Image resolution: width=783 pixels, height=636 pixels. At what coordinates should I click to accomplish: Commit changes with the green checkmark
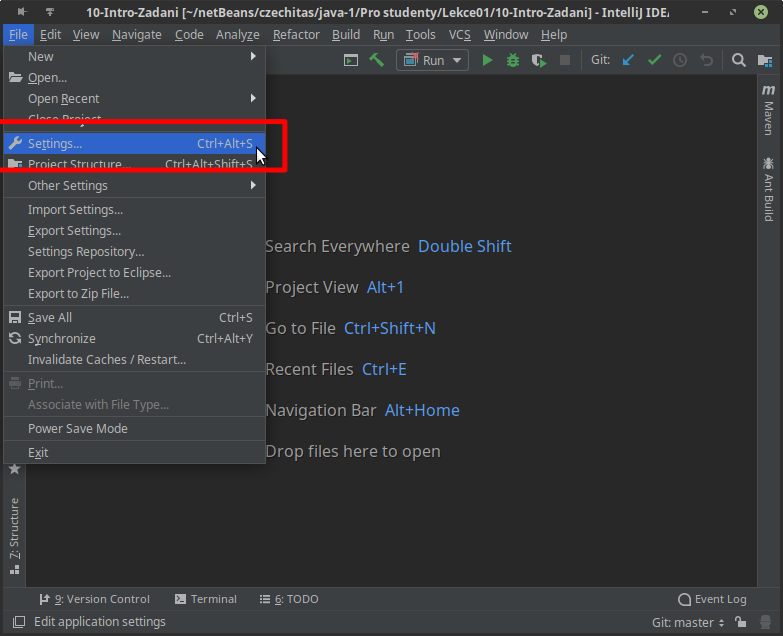click(654, 60)
